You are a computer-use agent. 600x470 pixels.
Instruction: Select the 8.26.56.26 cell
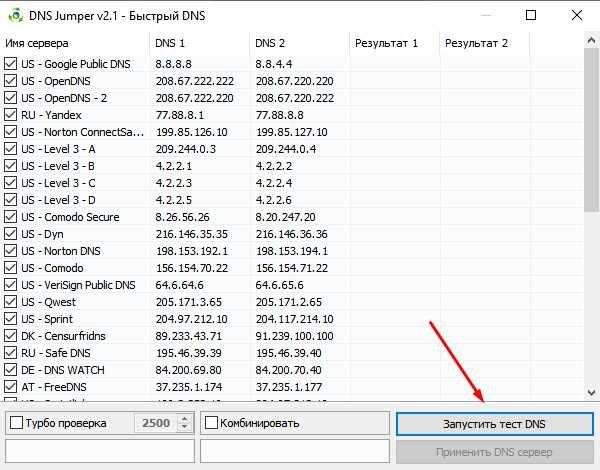click(183, 217)
